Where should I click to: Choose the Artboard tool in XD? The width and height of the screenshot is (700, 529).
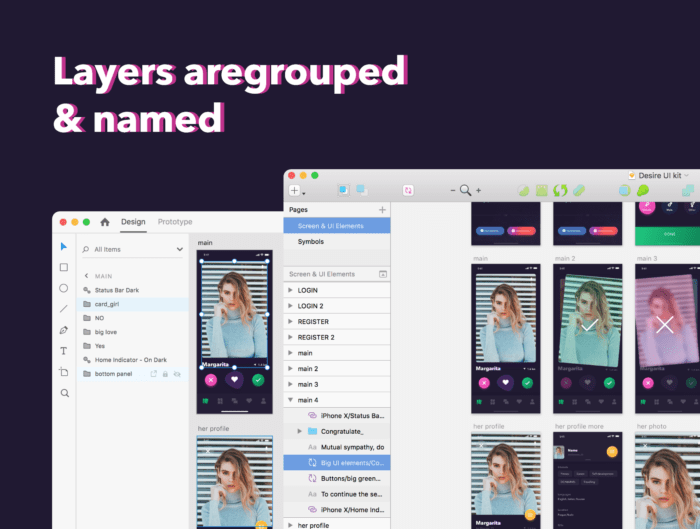64,372
